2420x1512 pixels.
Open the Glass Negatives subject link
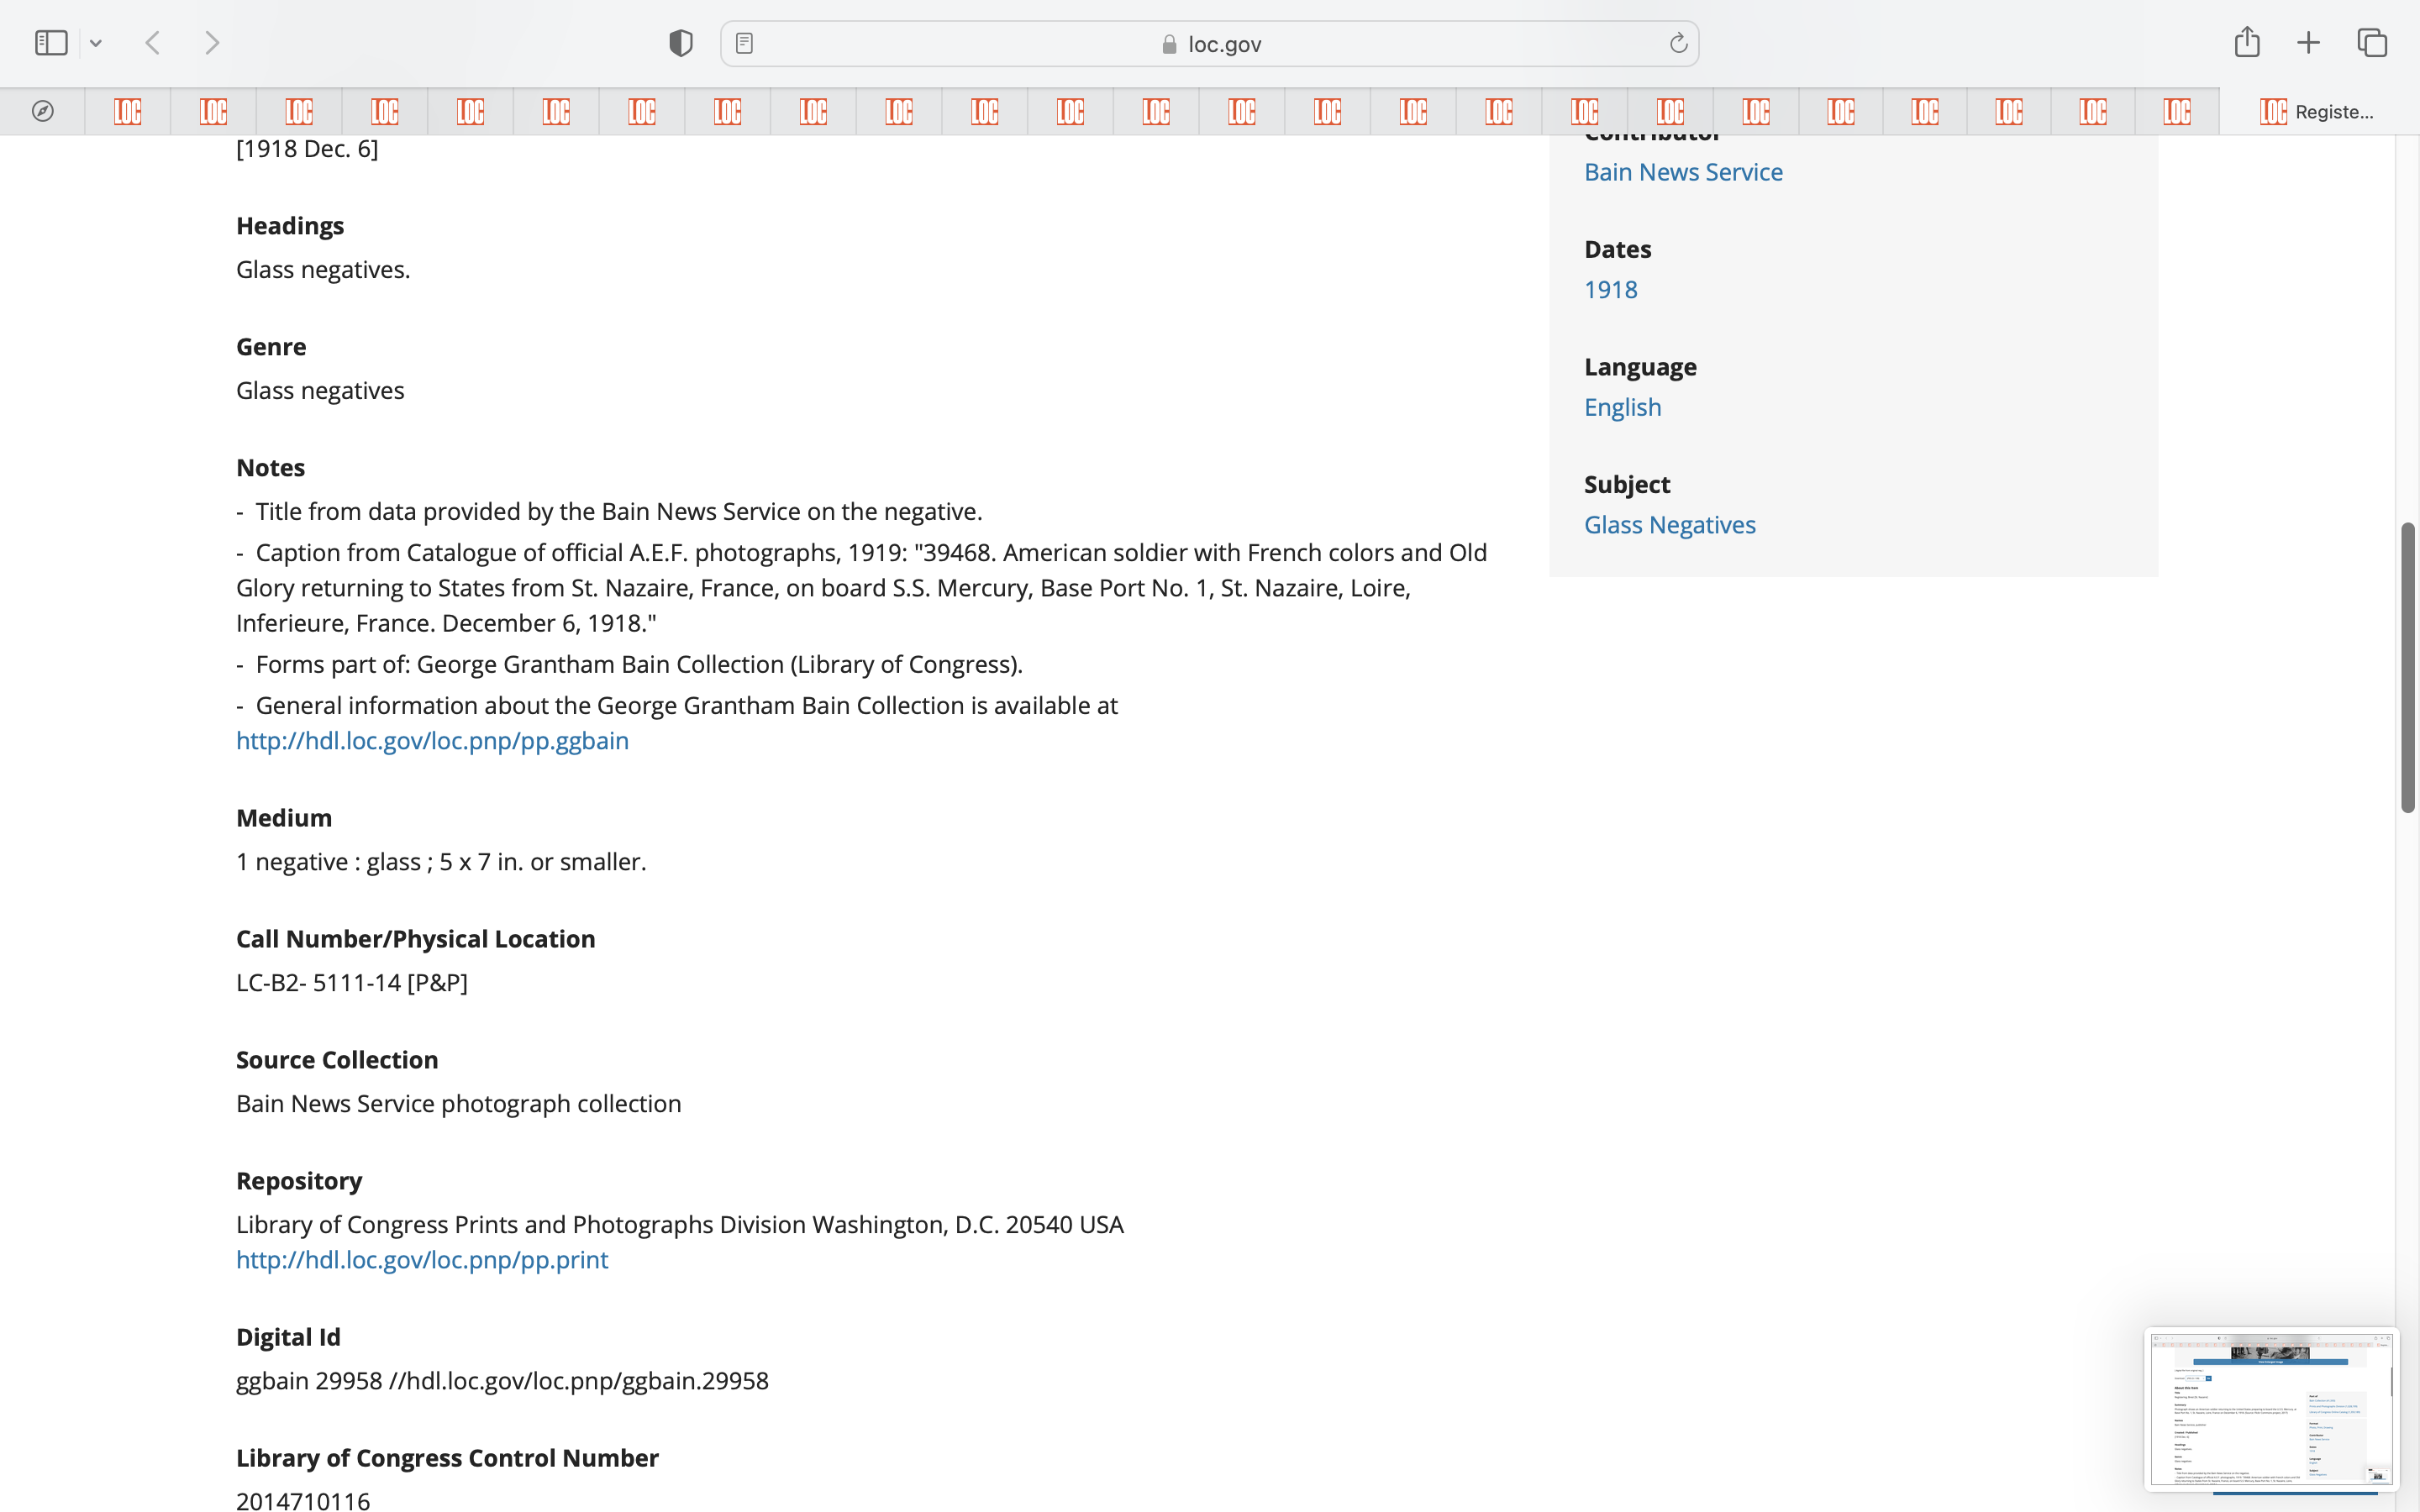1669,525
